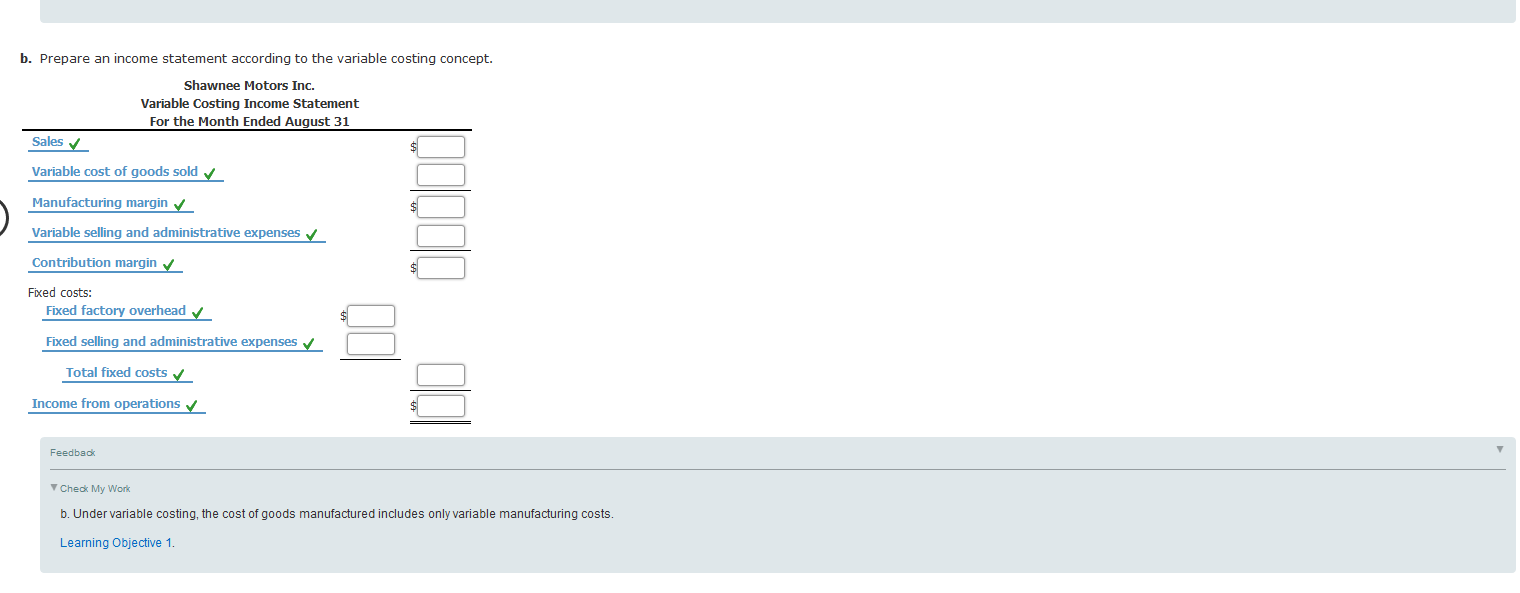Click the Income from operations amount box
The image size is (1520, 593).
click(x=440, y=405)
